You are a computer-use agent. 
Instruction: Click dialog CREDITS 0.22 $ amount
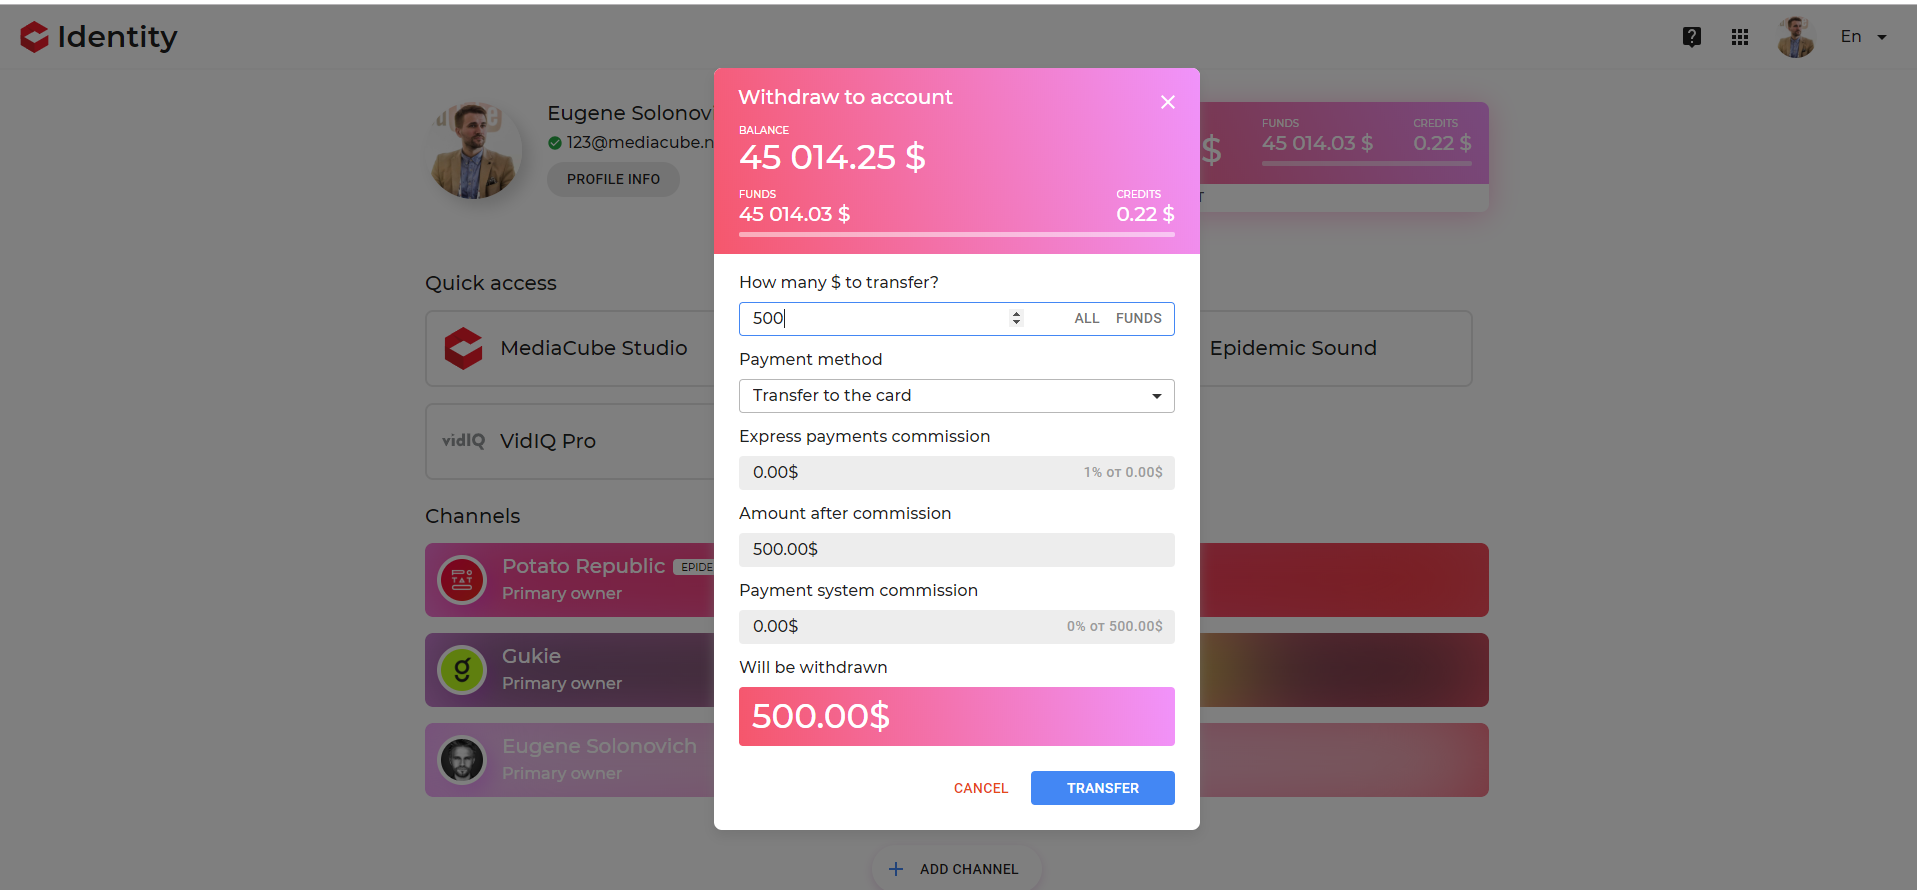tap(1145, 214)
